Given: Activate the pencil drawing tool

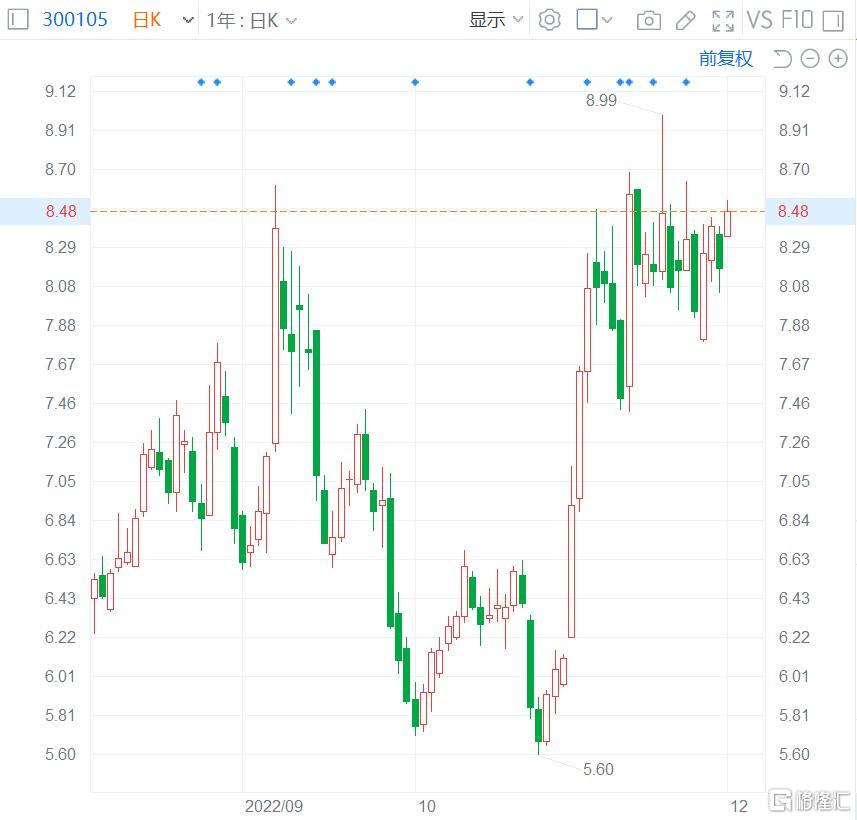Looking at the screenshot, I should [x=685, y=21].
